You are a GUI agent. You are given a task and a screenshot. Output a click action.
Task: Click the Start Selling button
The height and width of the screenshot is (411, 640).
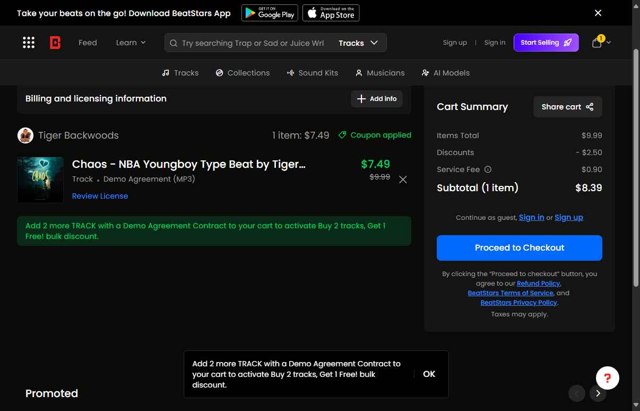pos(546,42)
